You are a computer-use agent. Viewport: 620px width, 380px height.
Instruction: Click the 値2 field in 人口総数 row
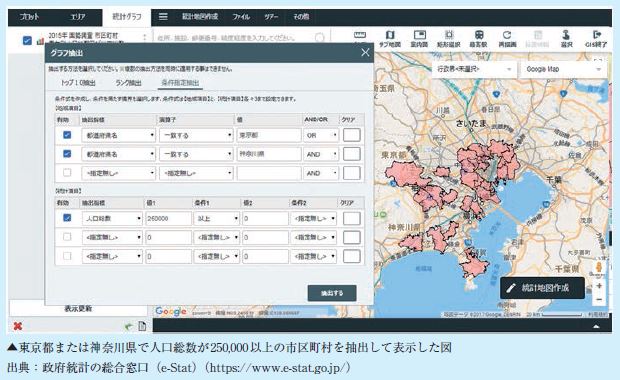pyautogui.click(x=265, y=218)
